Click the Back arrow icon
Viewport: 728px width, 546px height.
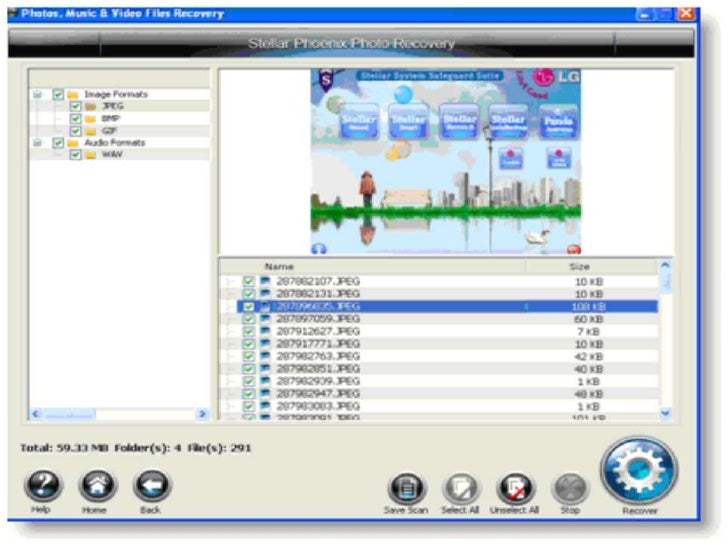152,485
